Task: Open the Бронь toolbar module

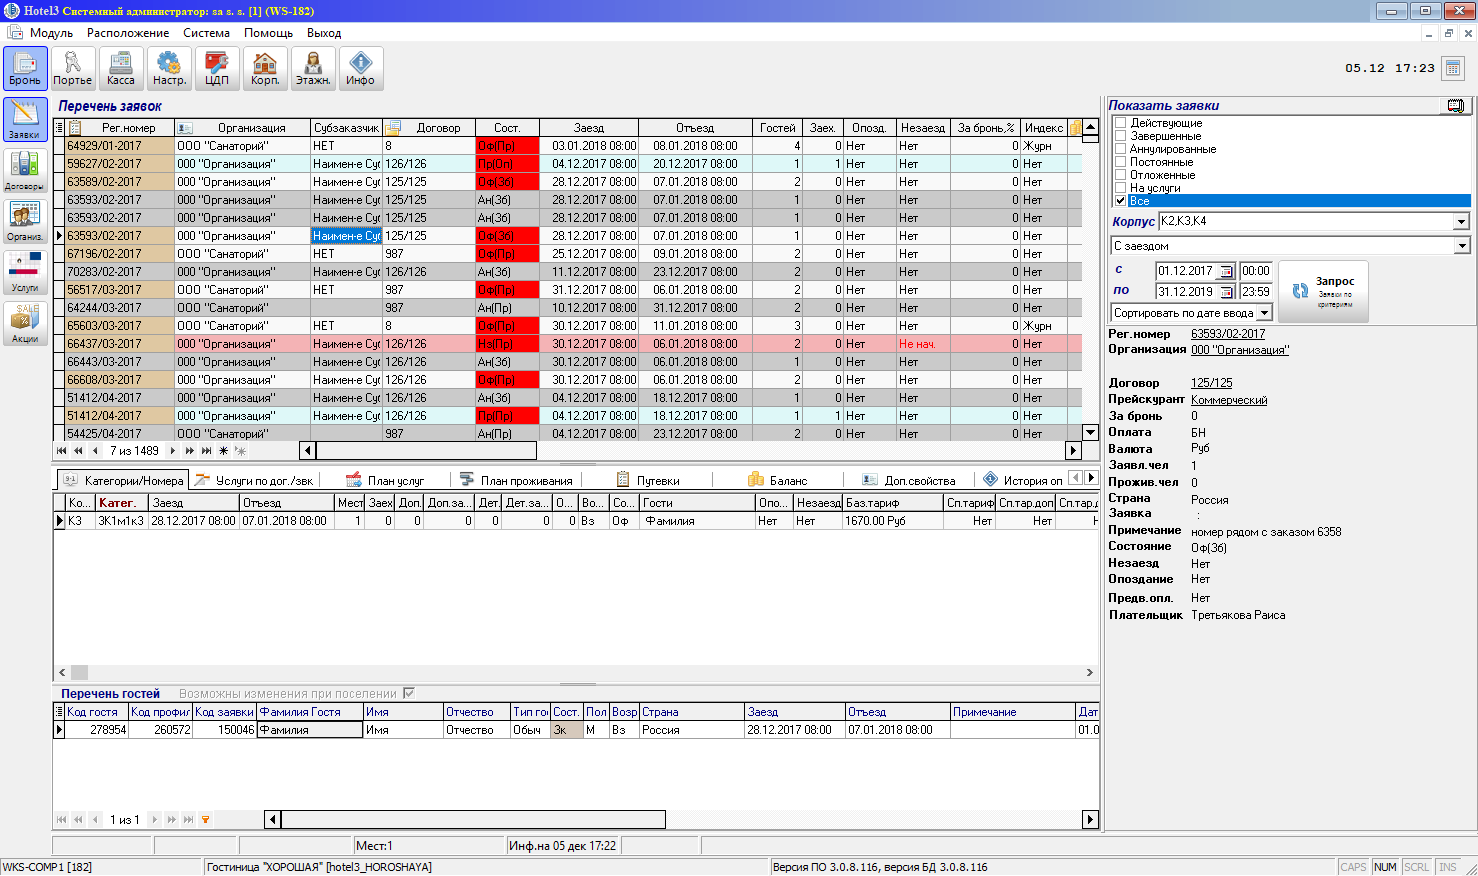Action: tap(25, 69)
